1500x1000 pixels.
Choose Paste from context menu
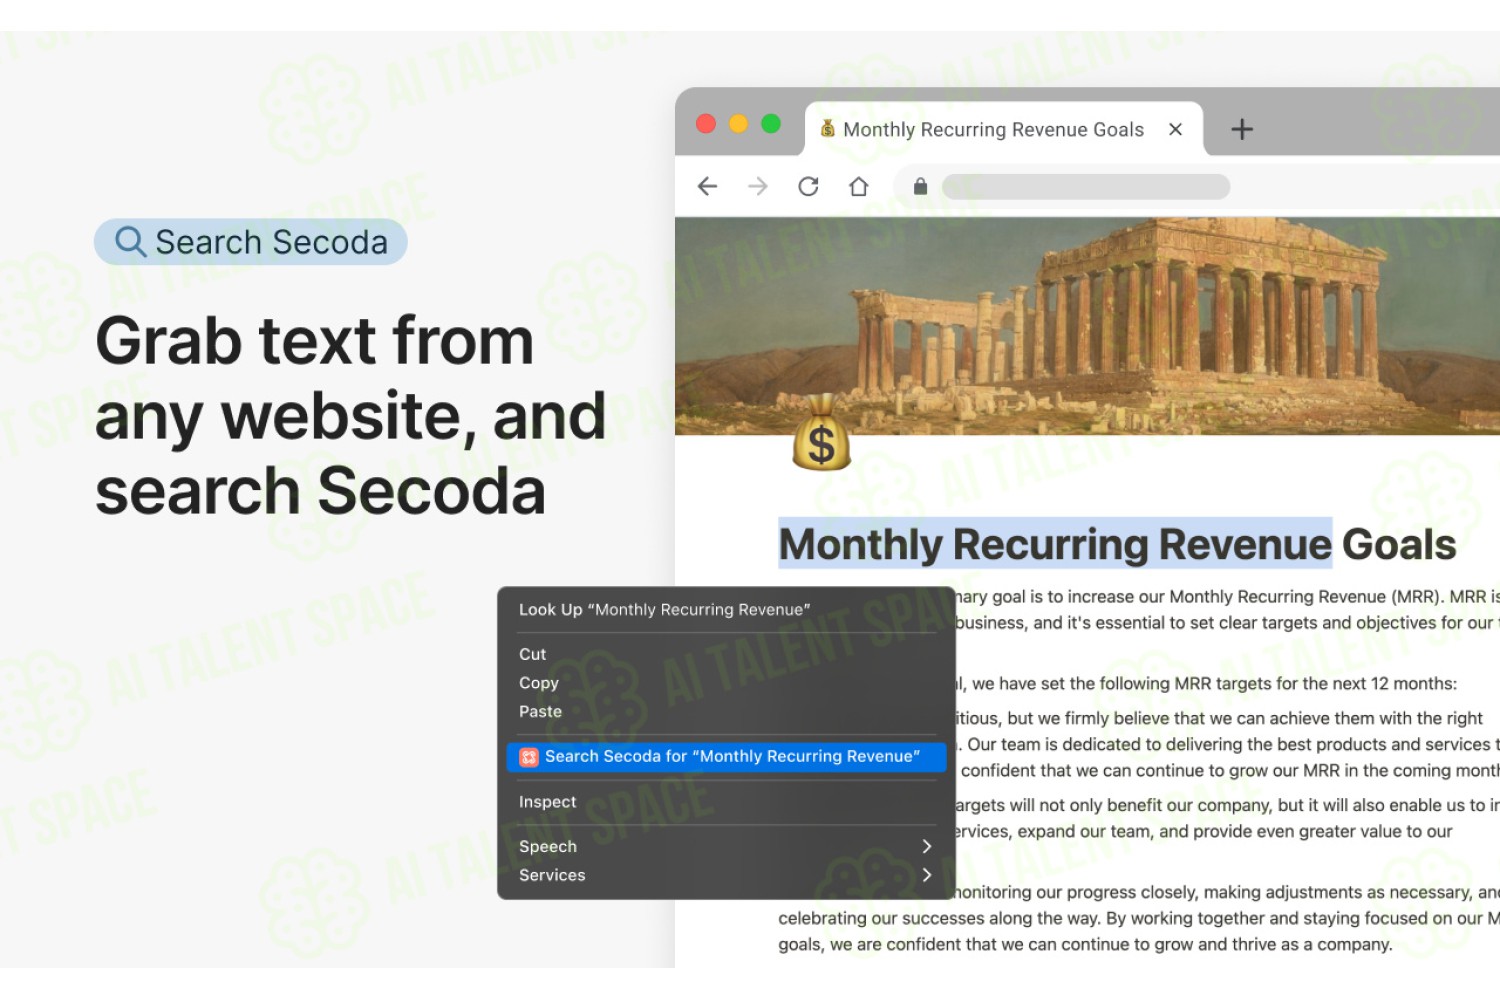[x=540, y=711]
